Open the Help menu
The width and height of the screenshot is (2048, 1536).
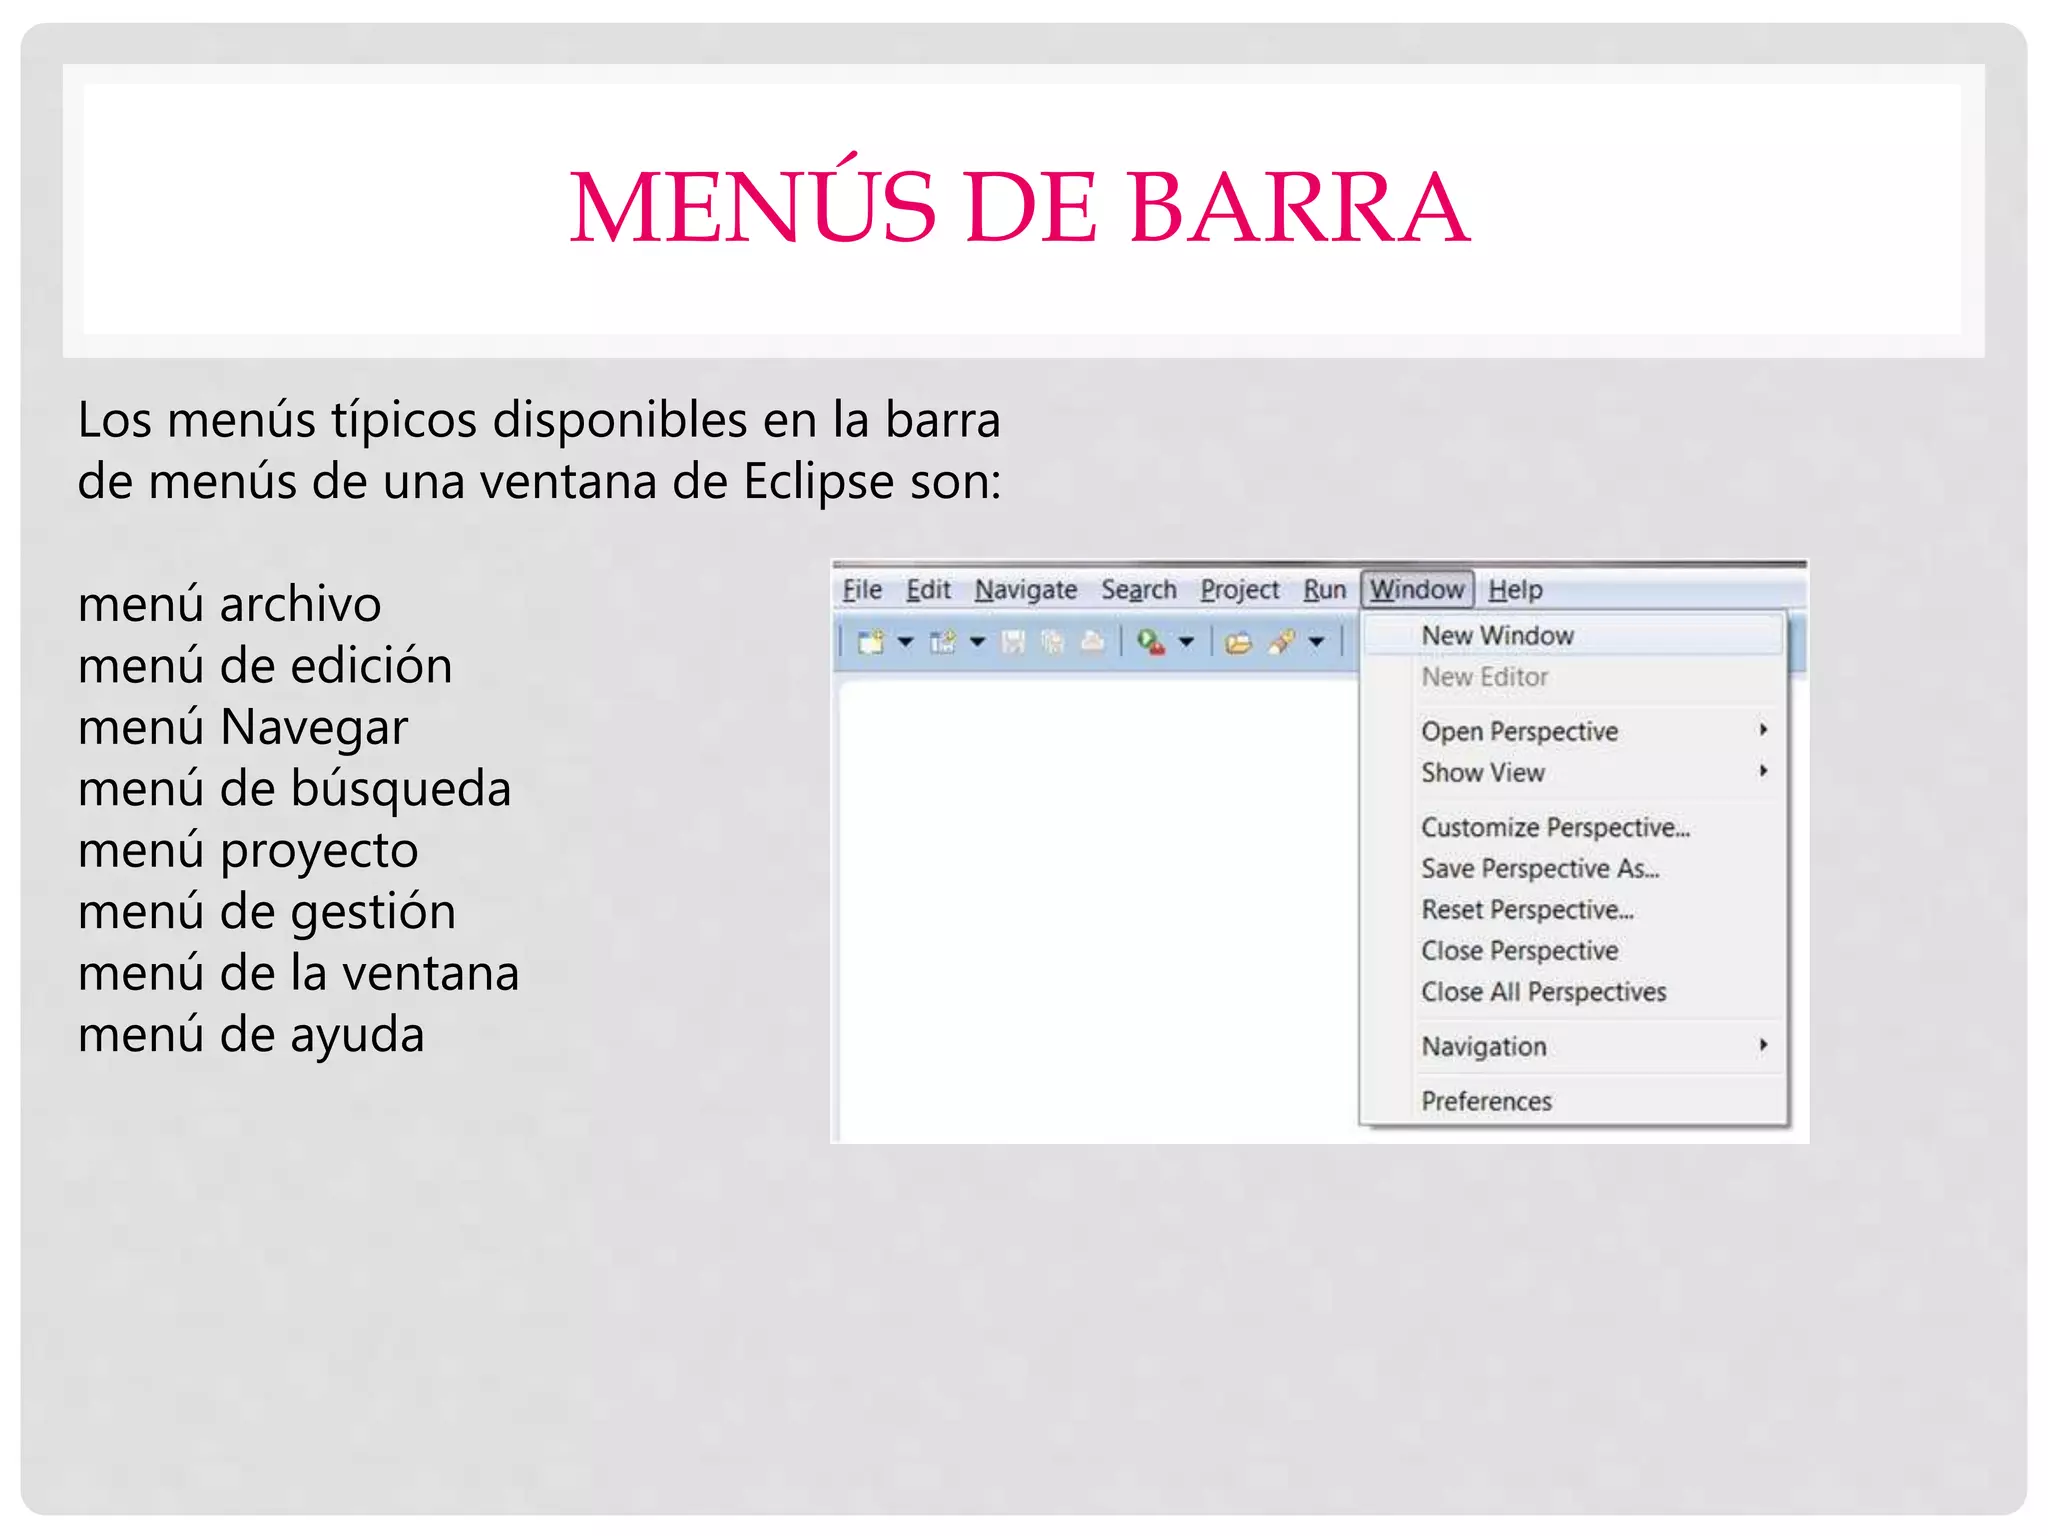coord(1515,590)
